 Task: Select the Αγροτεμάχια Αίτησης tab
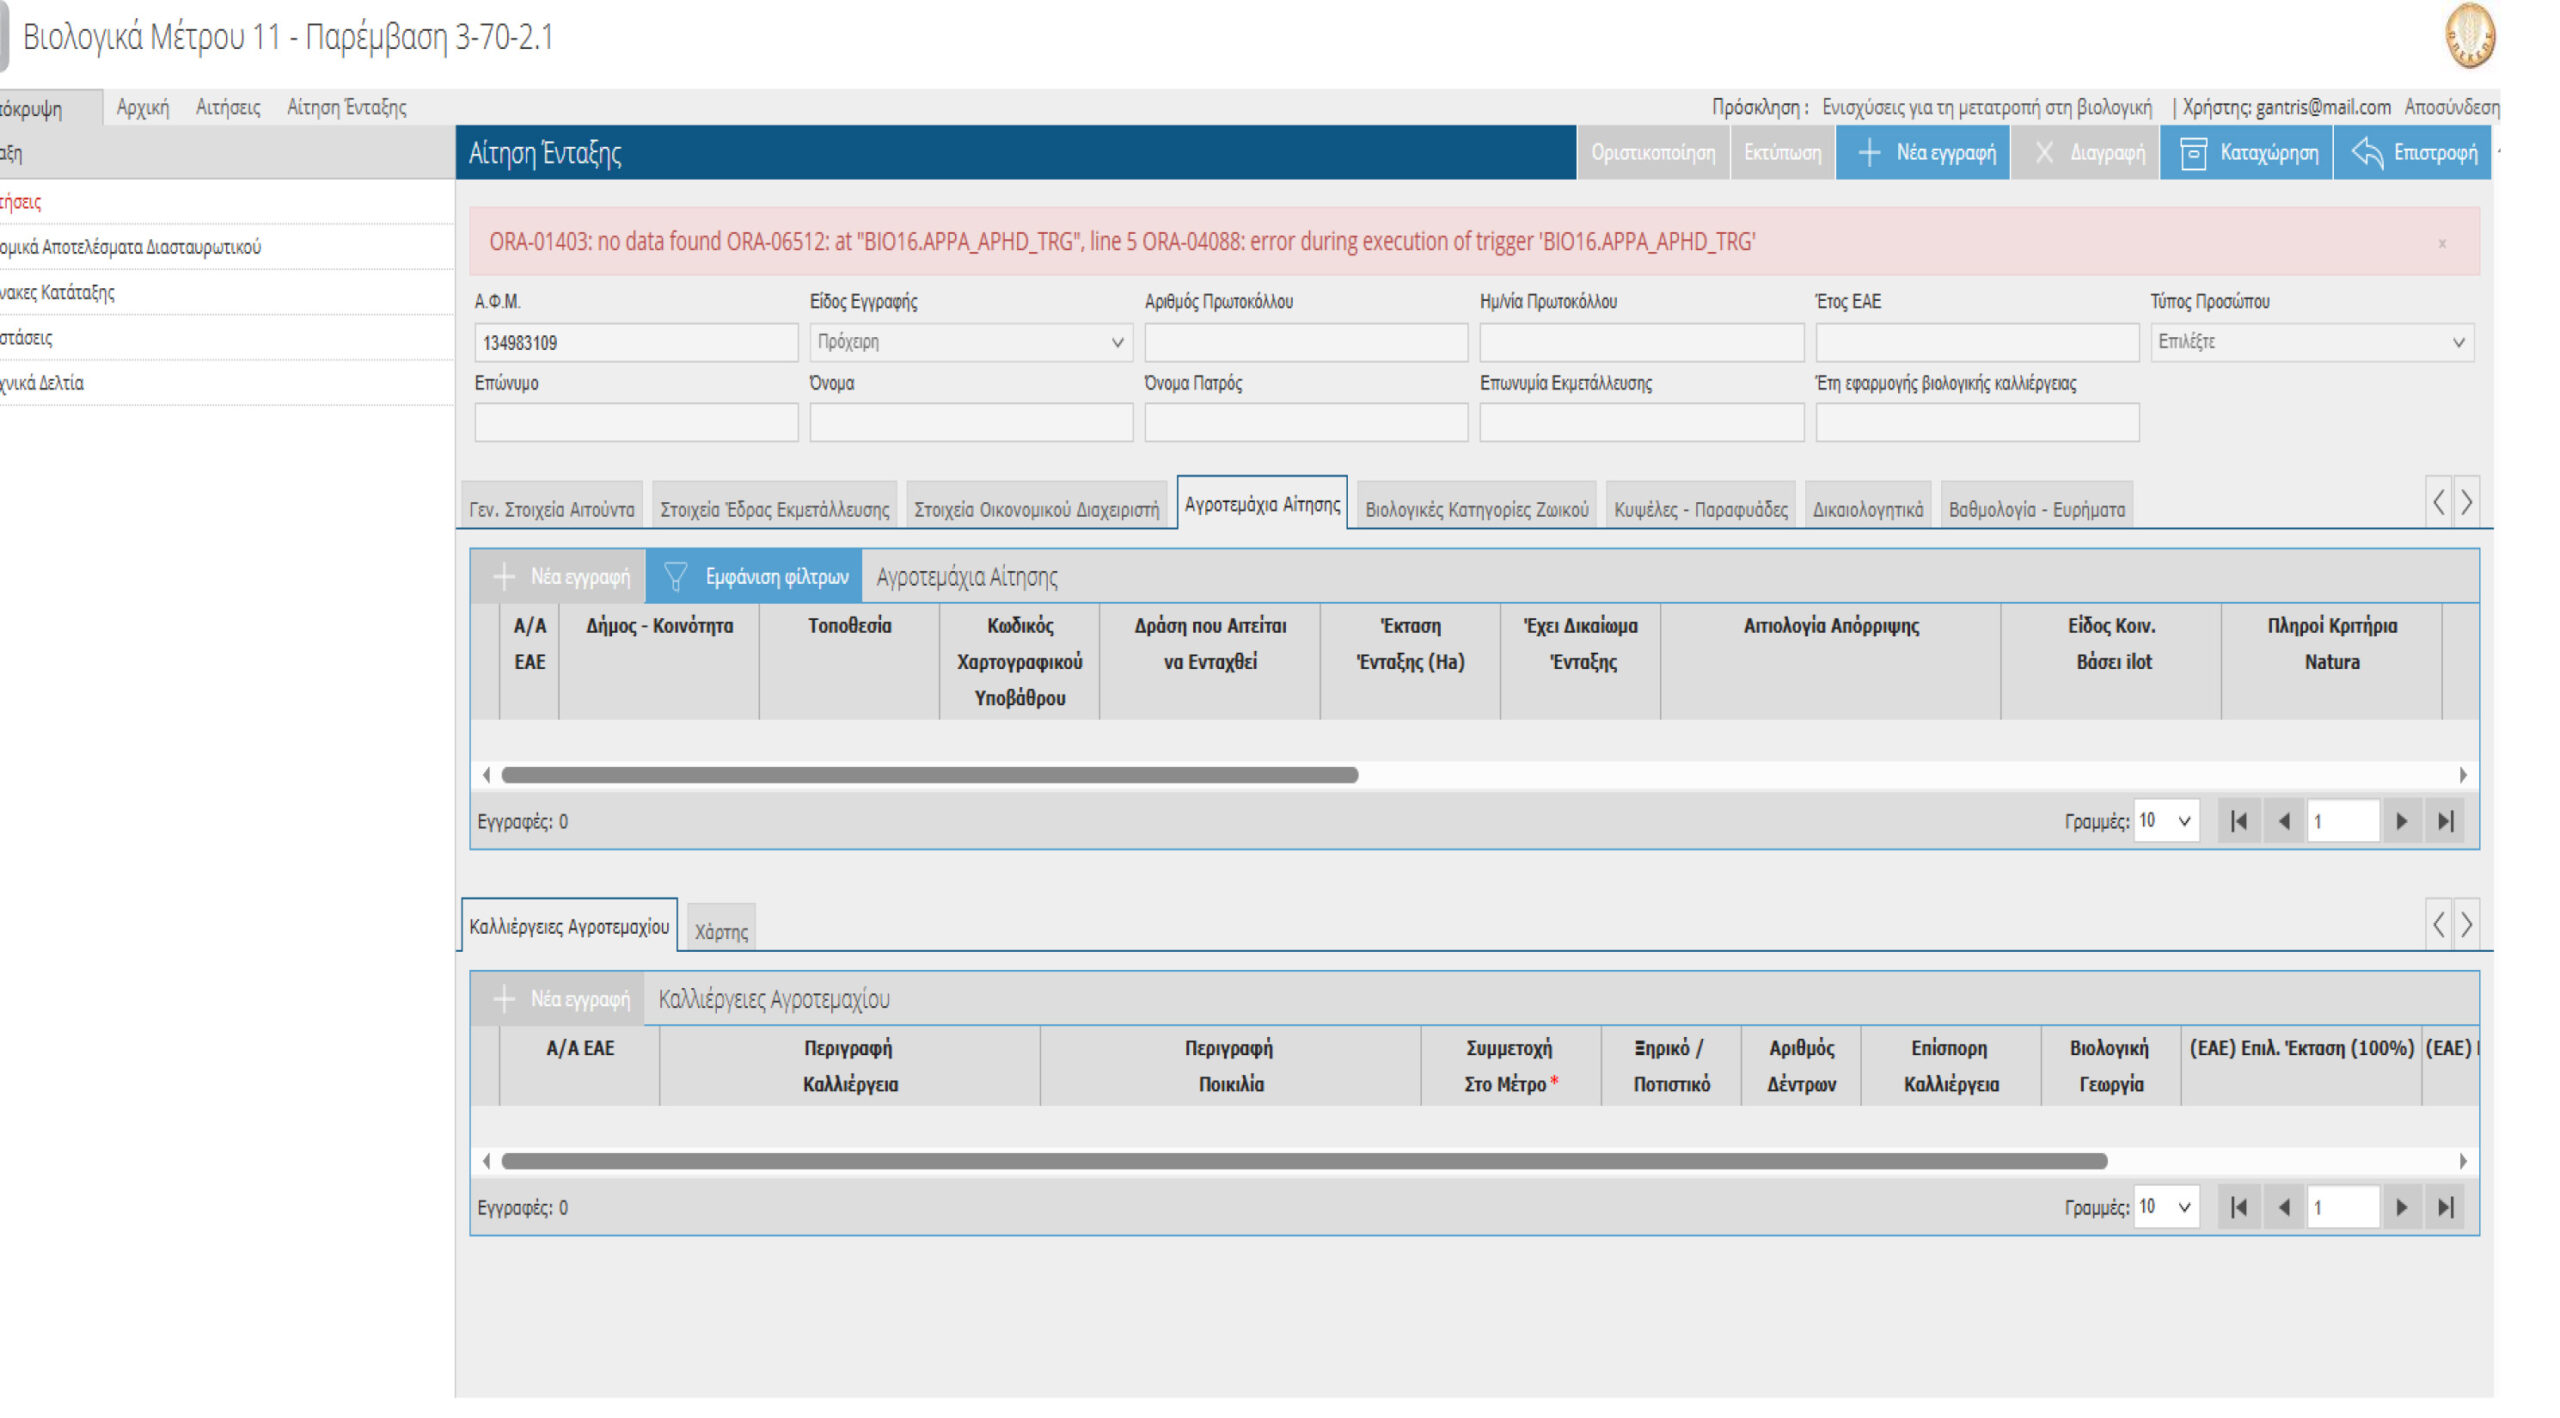tap(1262, 504)
